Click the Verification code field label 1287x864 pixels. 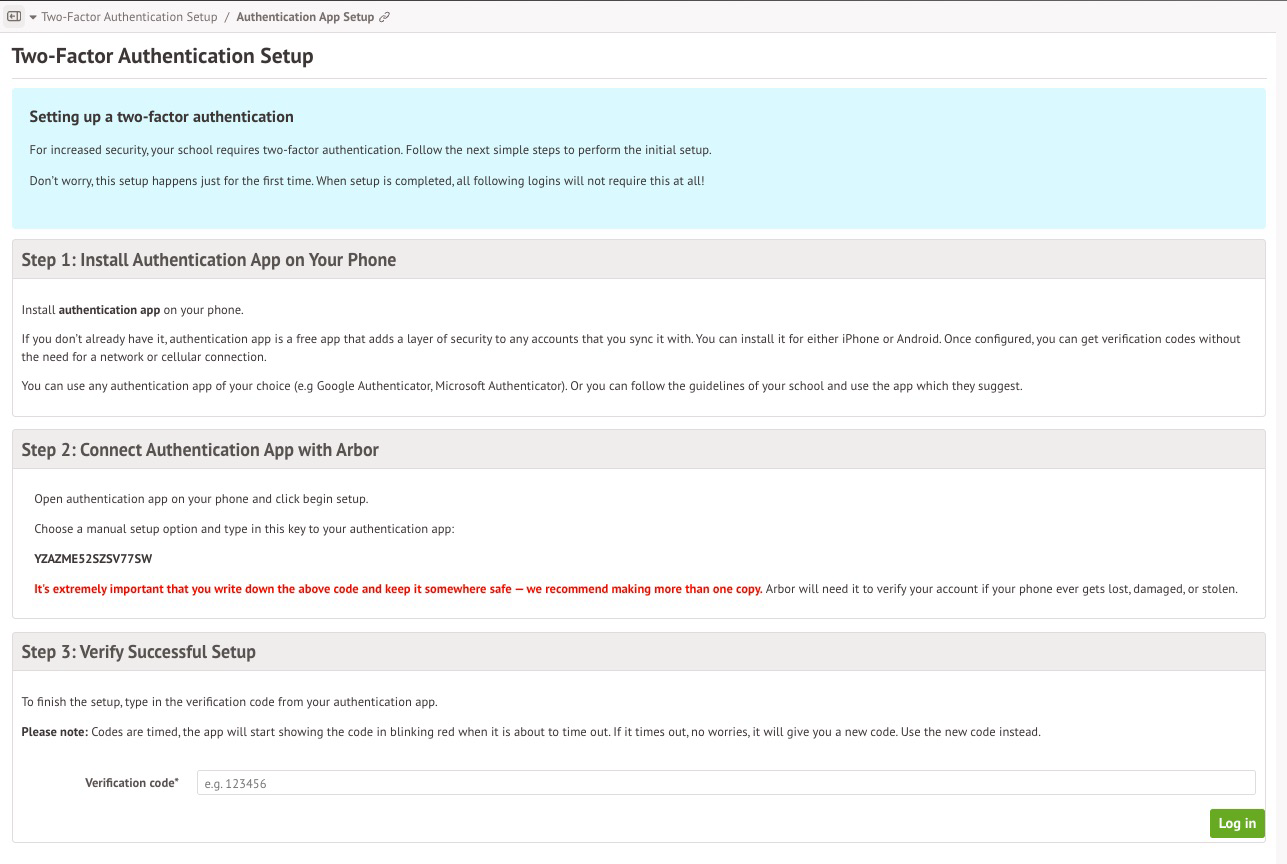click(131, 783)
